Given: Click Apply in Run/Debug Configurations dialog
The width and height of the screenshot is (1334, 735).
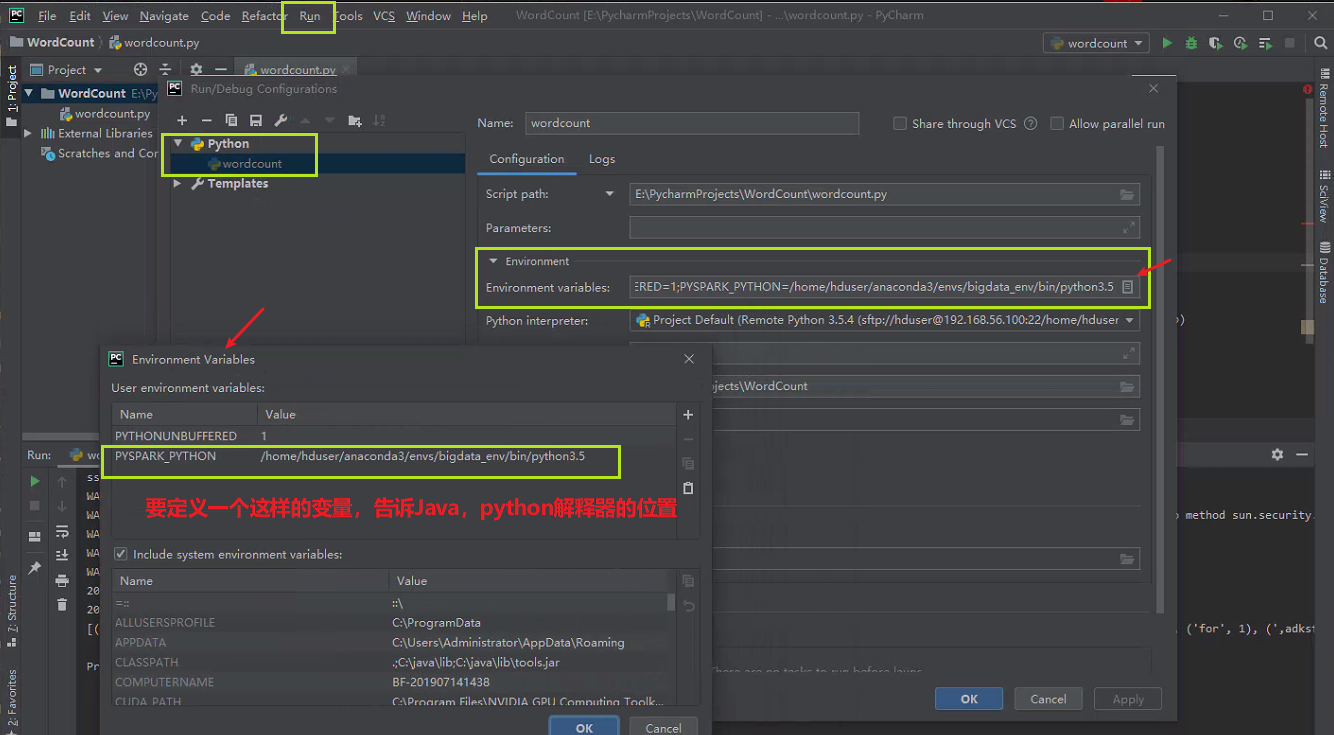Looking at the screenshot, I should (x=1128, y=699).
